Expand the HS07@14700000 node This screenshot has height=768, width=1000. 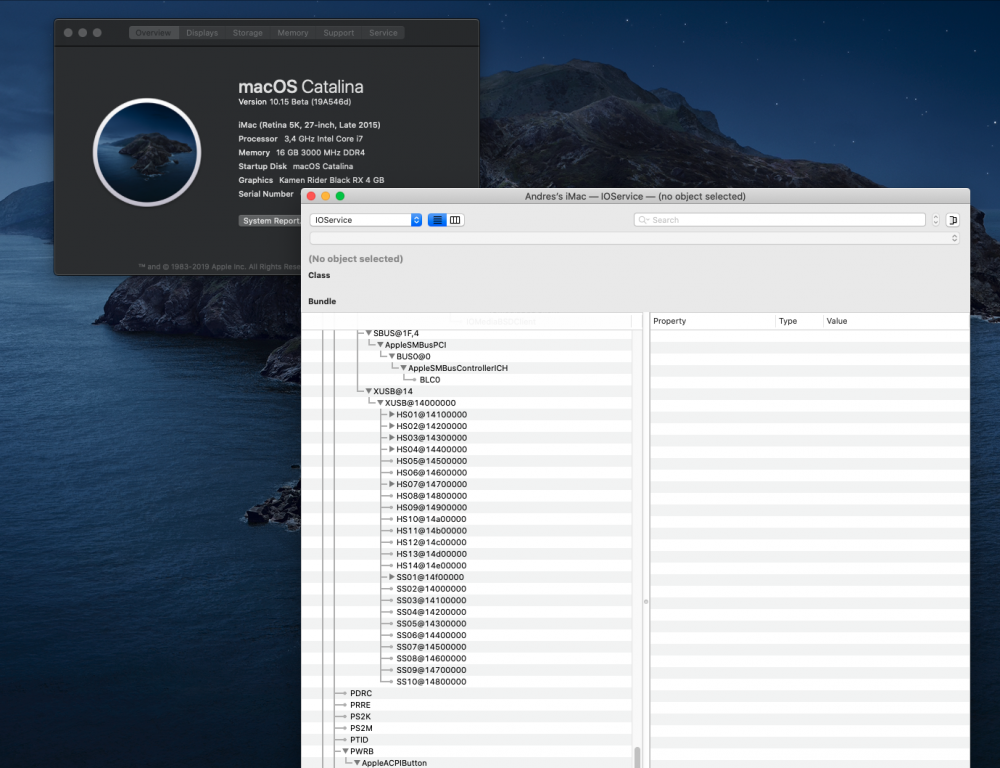pos(392,484)
